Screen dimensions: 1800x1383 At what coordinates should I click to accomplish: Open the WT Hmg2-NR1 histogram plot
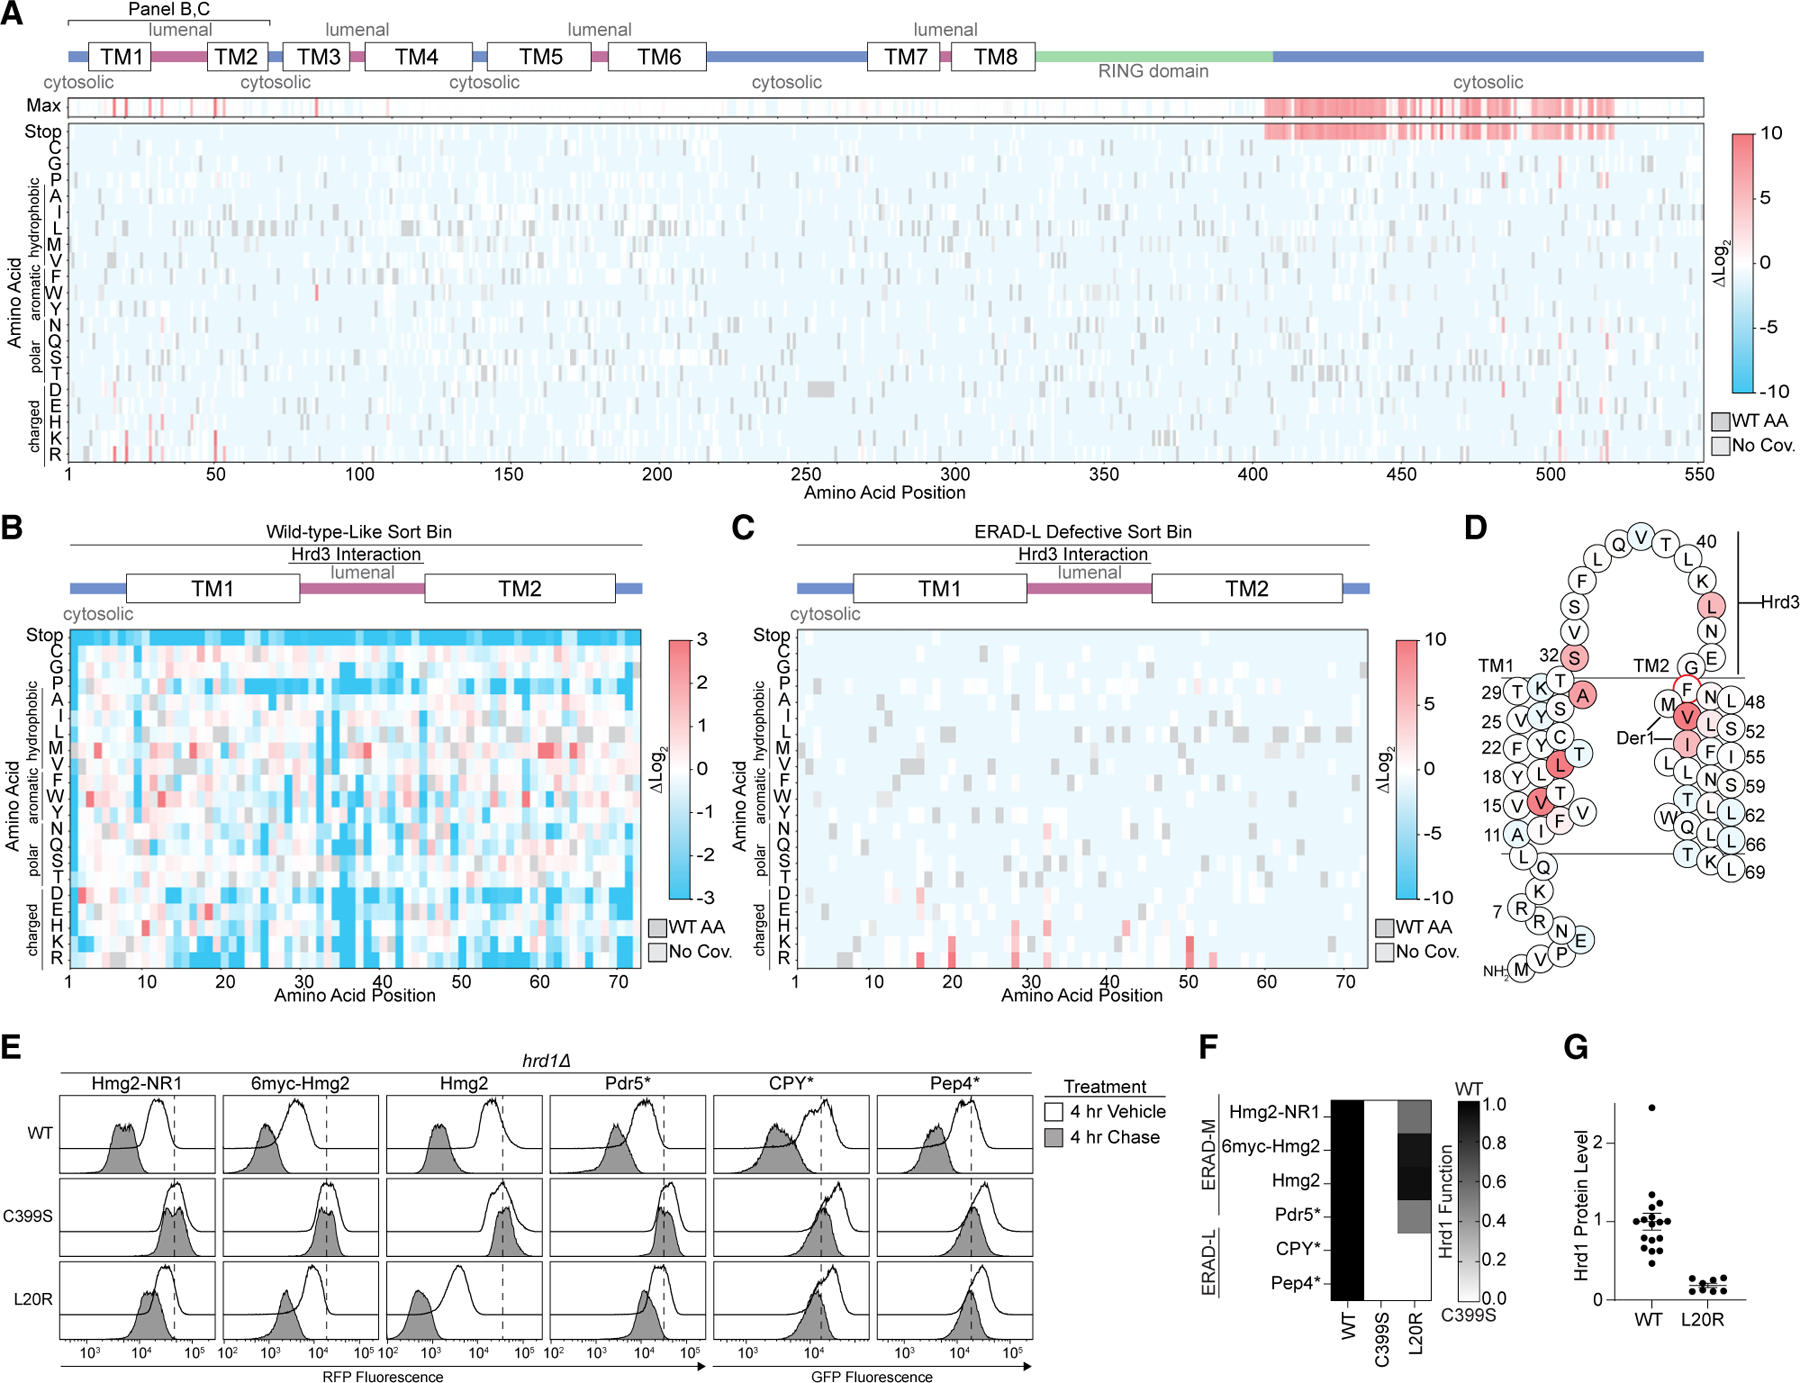pyautogui.click(x=137, y=1134)
